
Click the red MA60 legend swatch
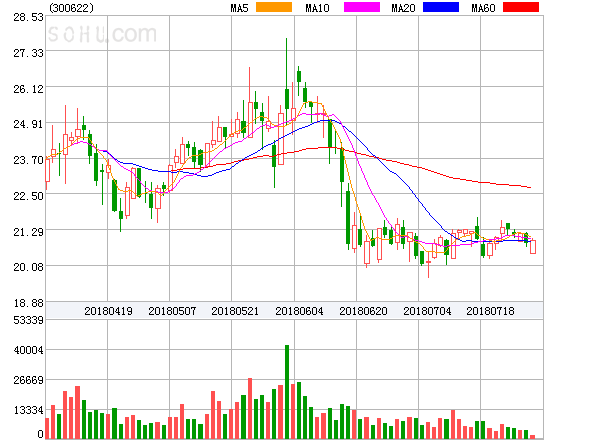(x=521, y=7)
